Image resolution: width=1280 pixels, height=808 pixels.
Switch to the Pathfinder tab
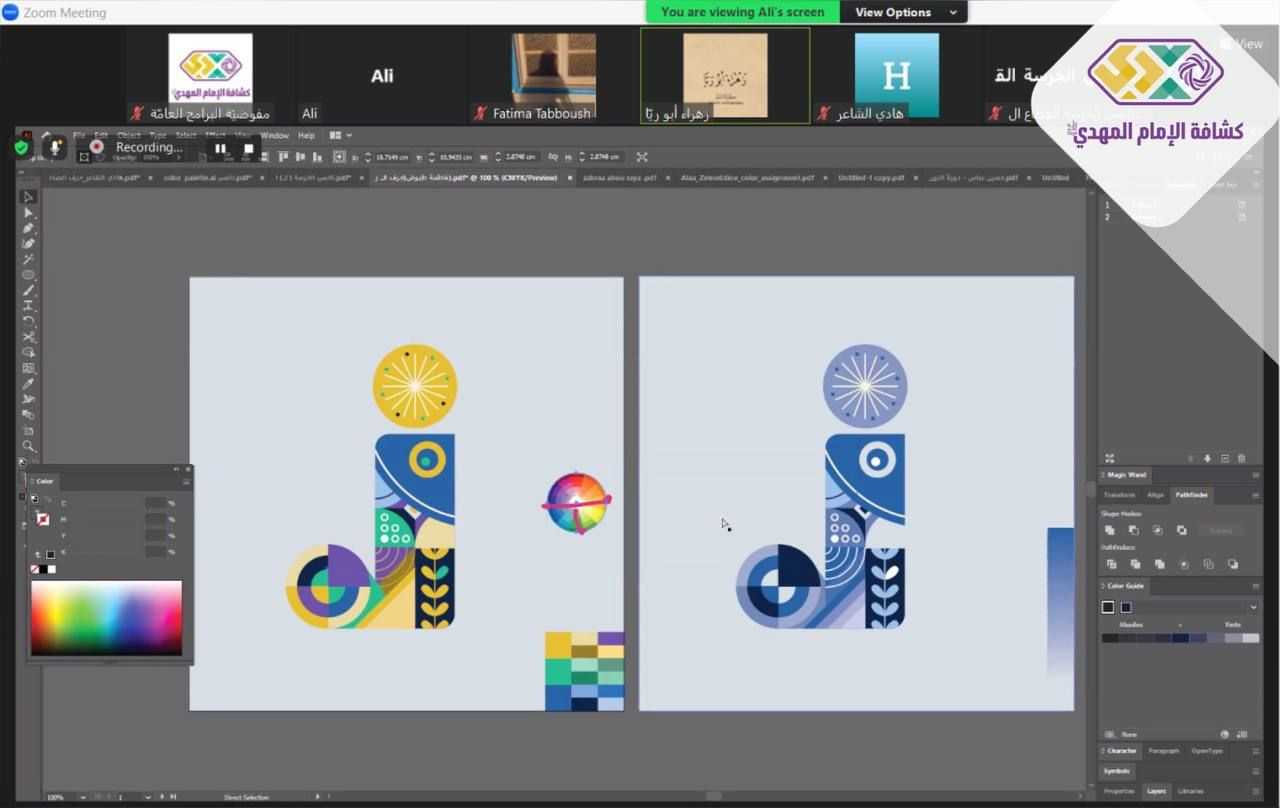[x=1191, y=495]
